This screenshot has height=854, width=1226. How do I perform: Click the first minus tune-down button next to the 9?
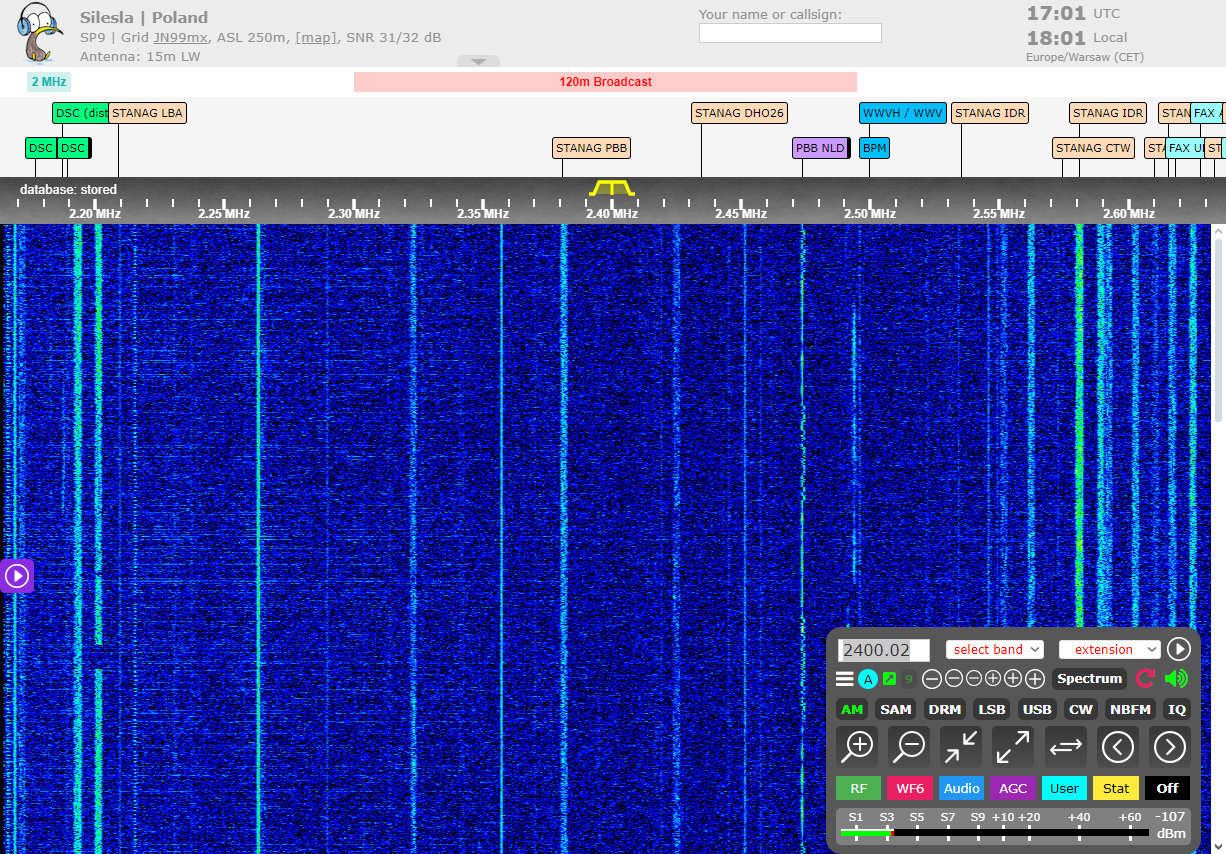click(932, 679)
